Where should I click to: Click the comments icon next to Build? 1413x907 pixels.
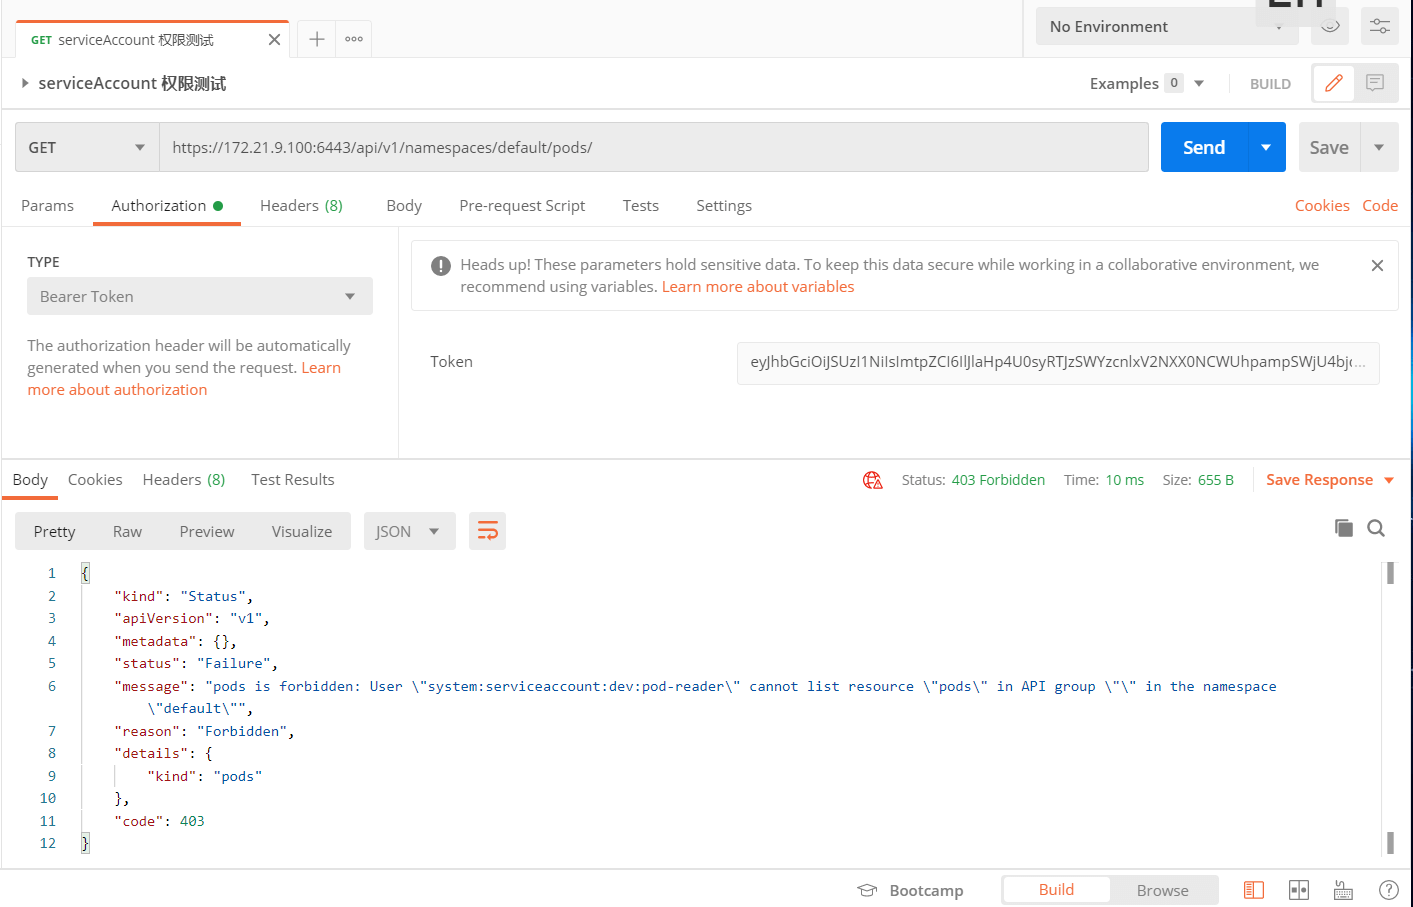1375,83
